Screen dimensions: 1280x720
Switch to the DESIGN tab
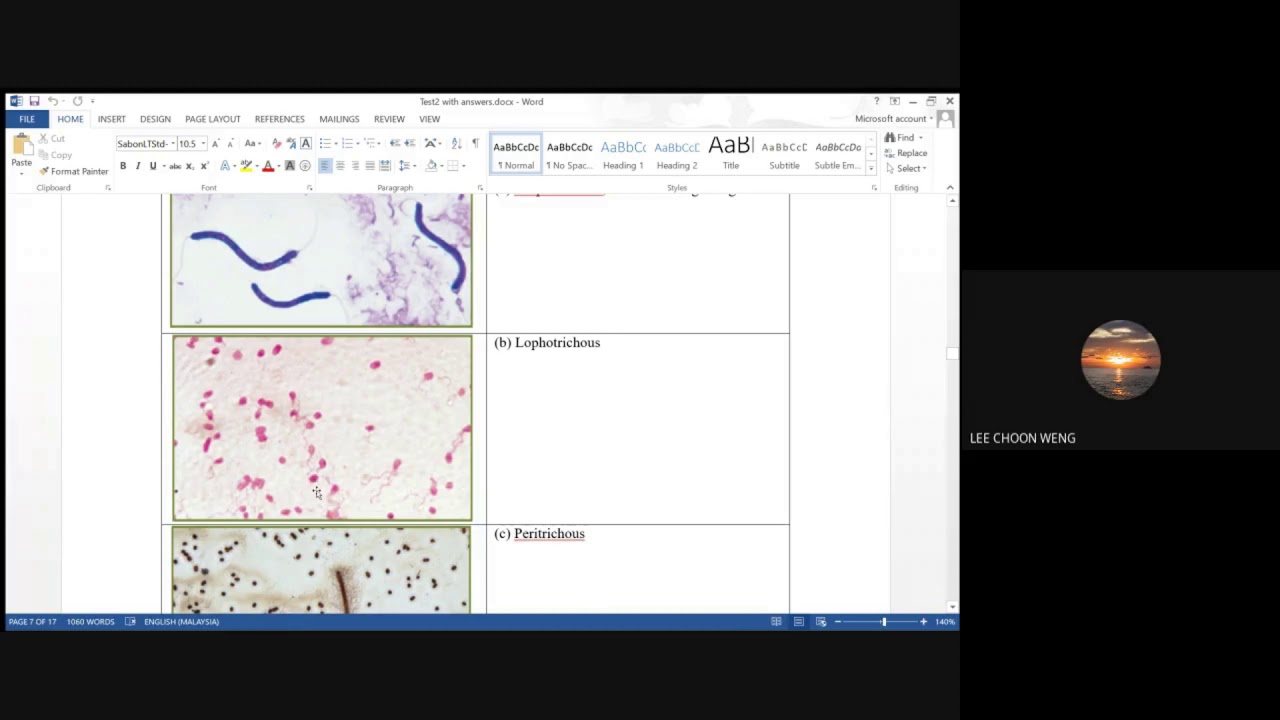[x=155, y=119]
